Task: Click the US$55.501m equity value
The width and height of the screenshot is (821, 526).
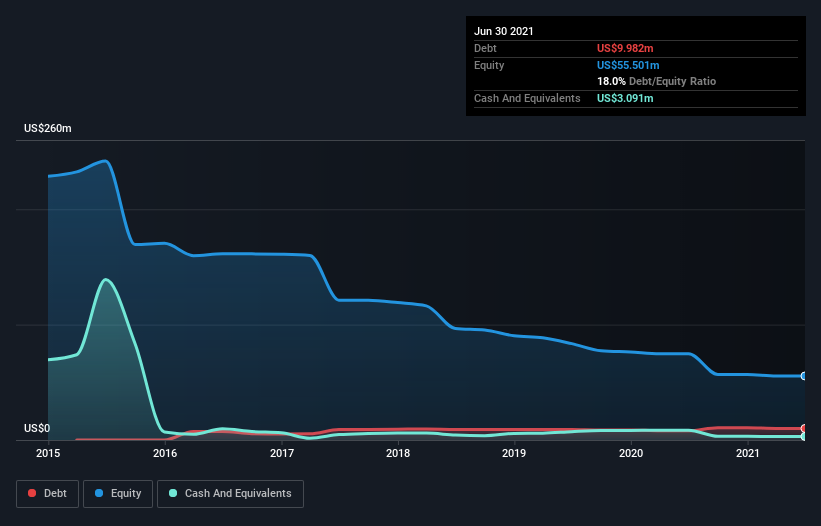Action: click(x=628, y=65)
